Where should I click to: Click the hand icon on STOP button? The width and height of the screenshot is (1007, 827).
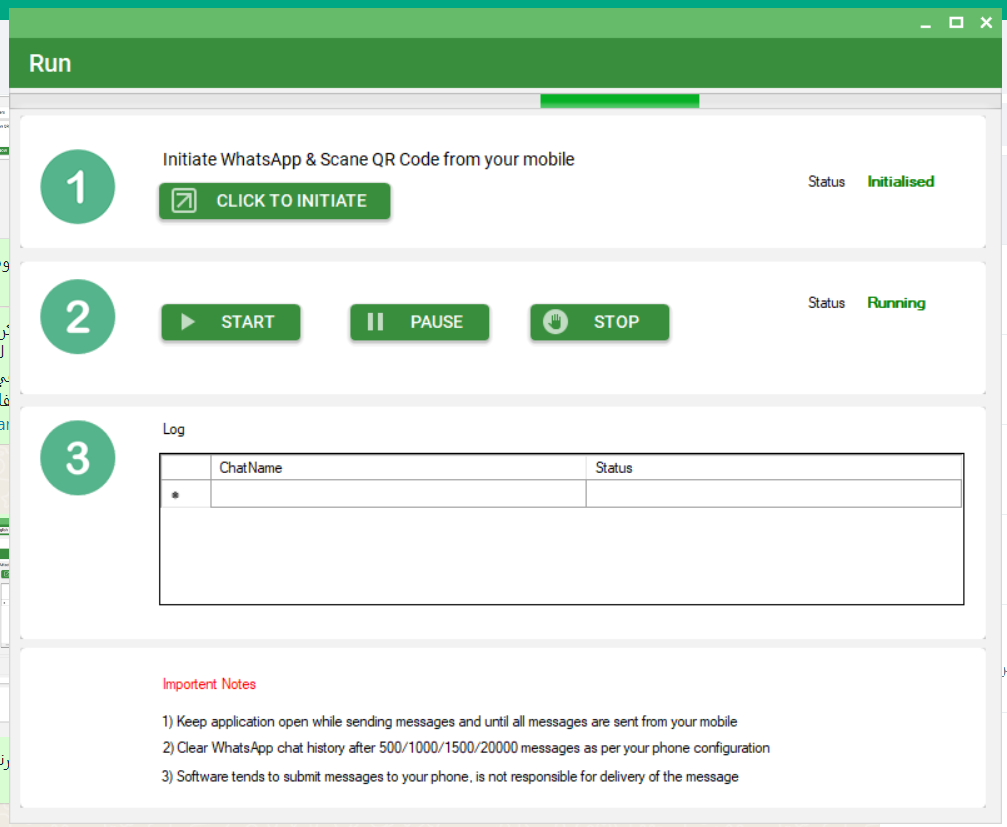coord(556,322)
